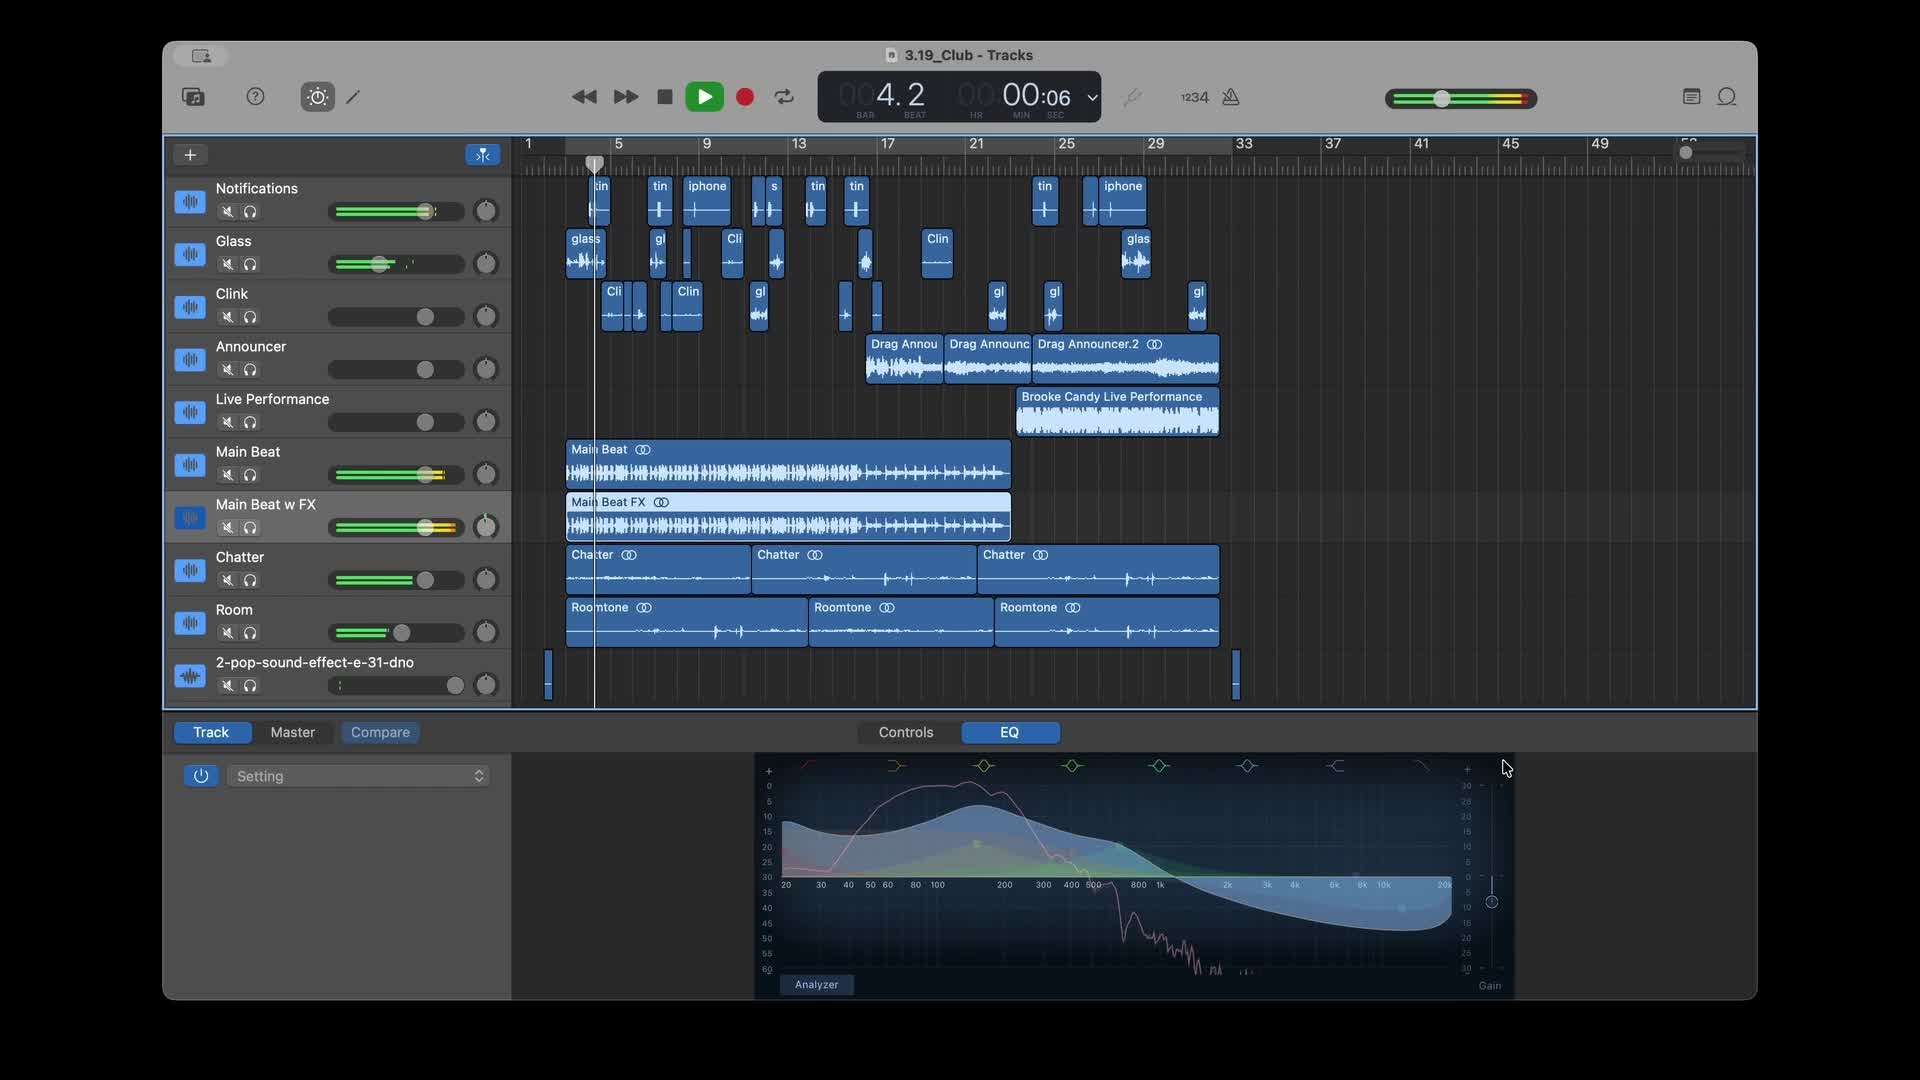This screenshot has height=1080, width=1920.
Task: Mute the Announcer track
Action: (x=228, y=370)
